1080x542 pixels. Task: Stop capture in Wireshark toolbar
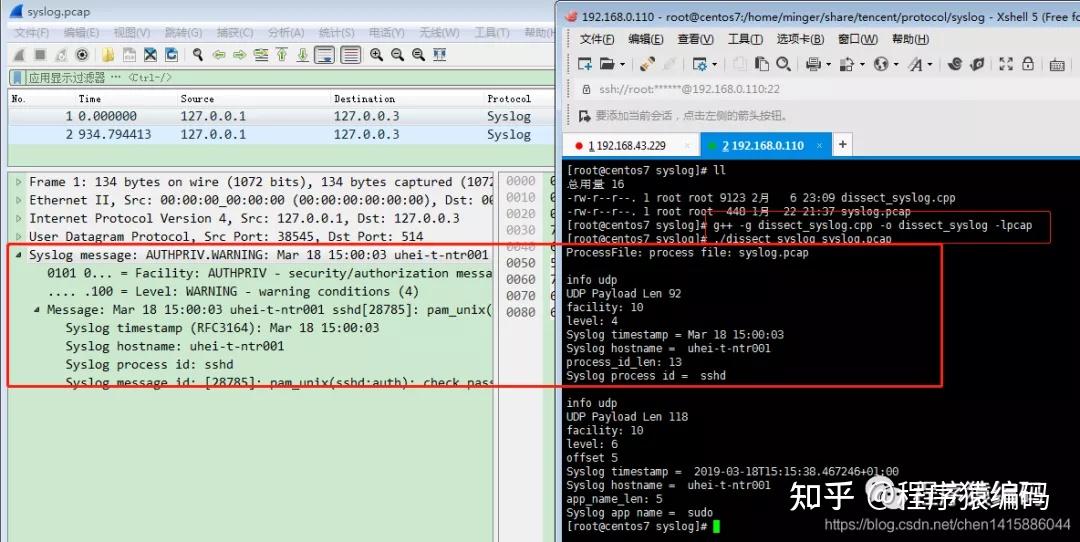coord(41,55)
